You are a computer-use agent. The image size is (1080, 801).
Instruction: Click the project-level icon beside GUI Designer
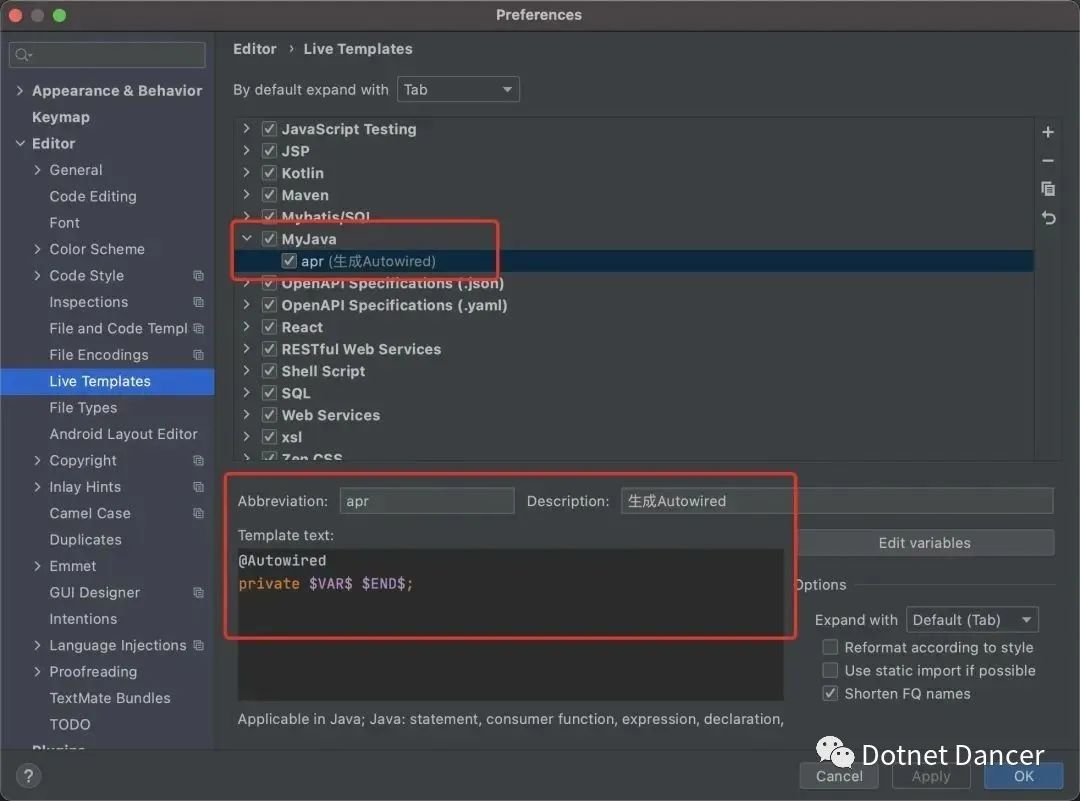tap(198, 592)
